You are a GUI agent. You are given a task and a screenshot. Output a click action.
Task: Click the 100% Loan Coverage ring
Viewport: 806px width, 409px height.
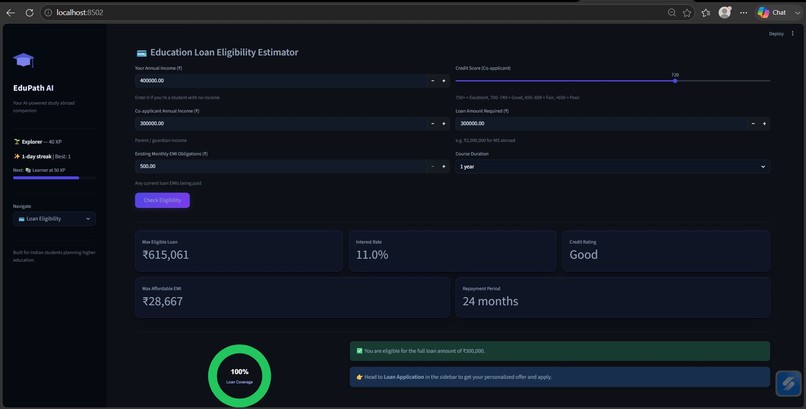pos(240,376)
